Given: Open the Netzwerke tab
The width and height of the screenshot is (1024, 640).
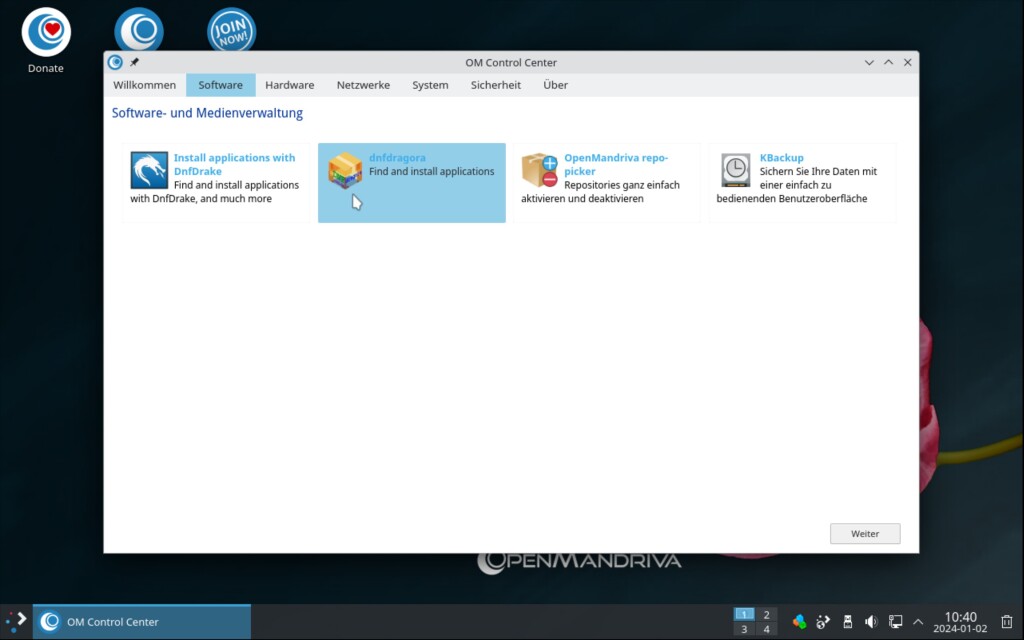Looking at the screenshot, I should pos(363,85).
